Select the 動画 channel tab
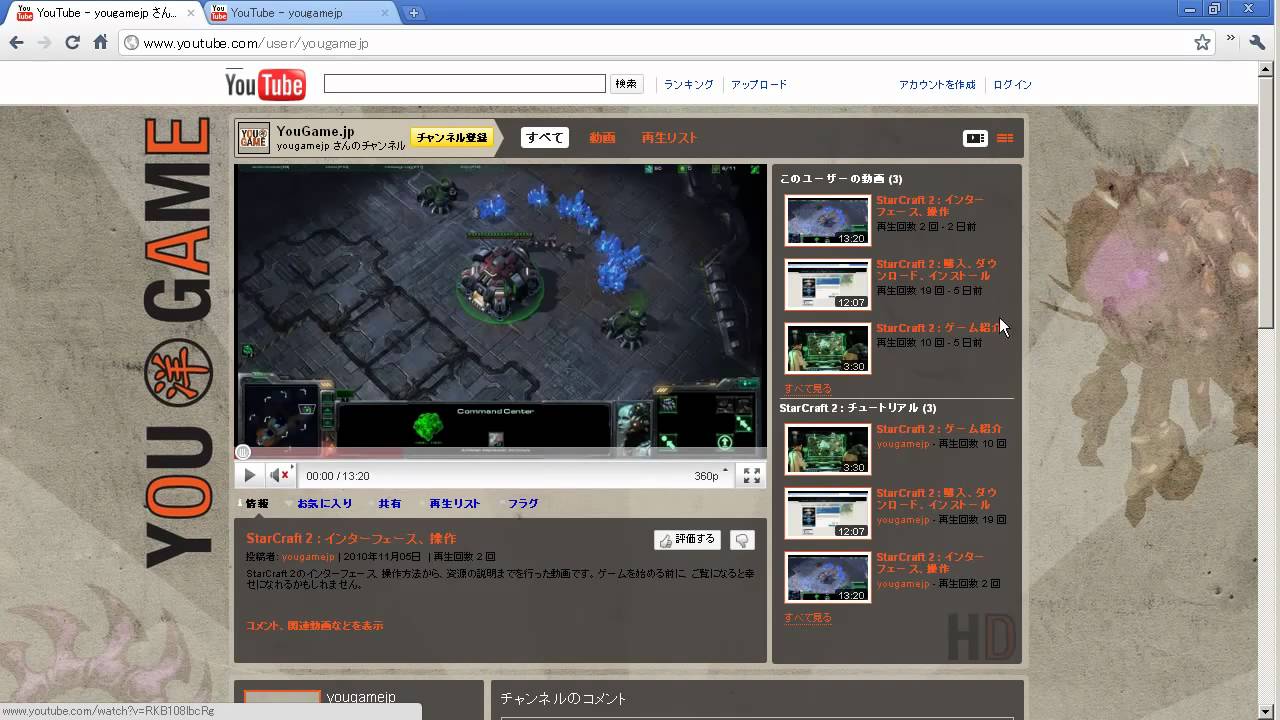 (x=602, y=138)
